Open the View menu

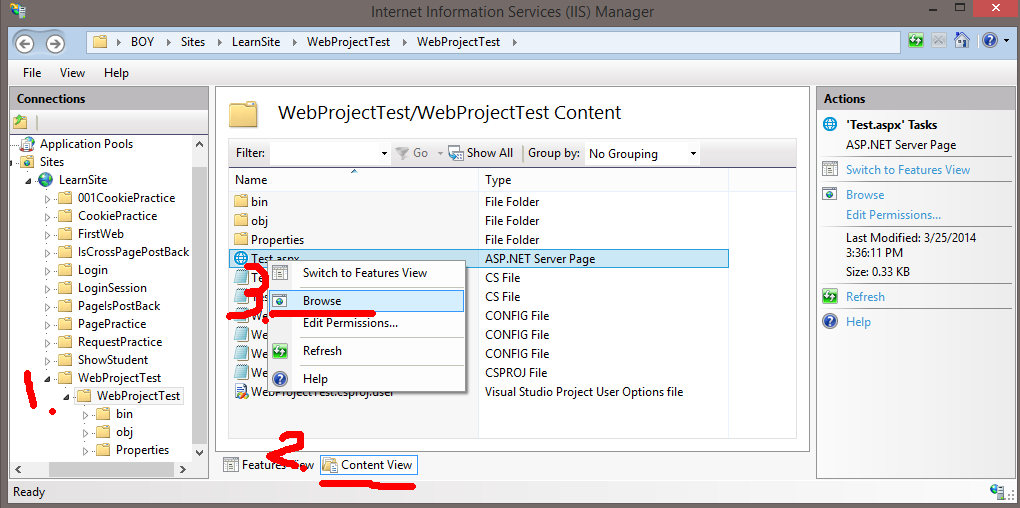point(72,73)
